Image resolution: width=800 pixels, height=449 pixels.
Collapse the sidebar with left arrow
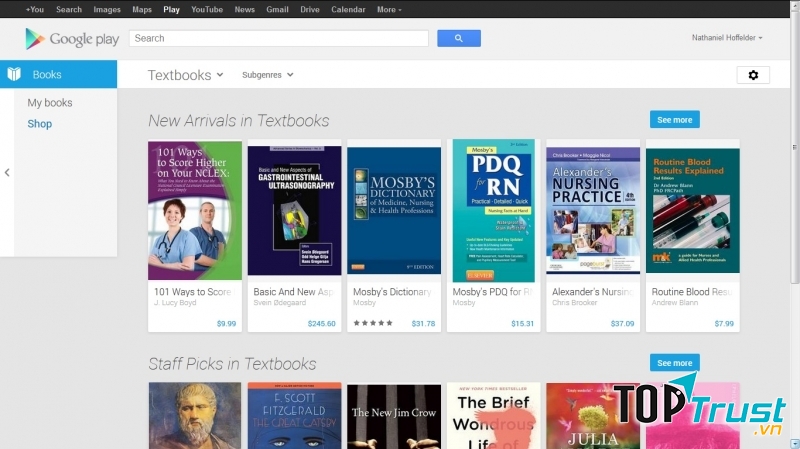tap(7, 172)
